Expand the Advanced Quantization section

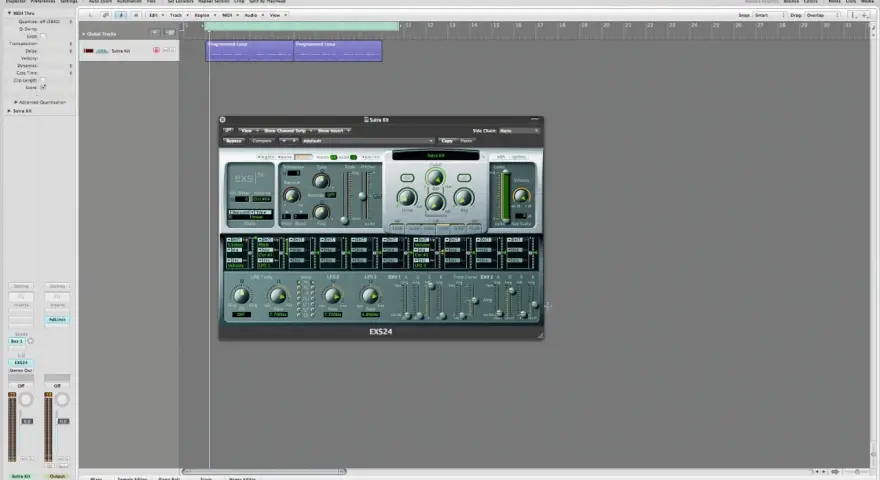(16, 102)
